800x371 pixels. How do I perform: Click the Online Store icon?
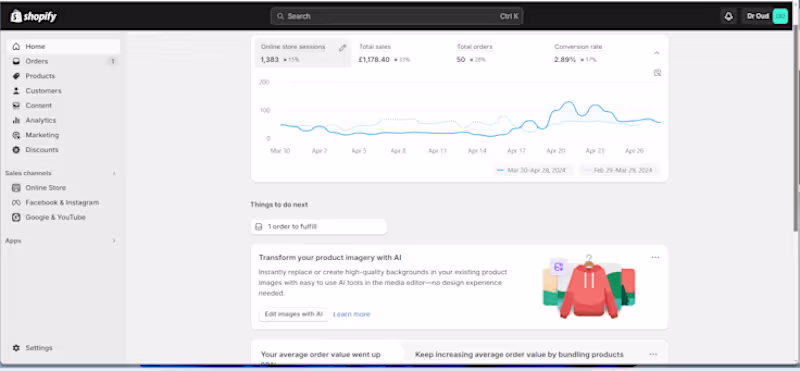click(16, 188)
